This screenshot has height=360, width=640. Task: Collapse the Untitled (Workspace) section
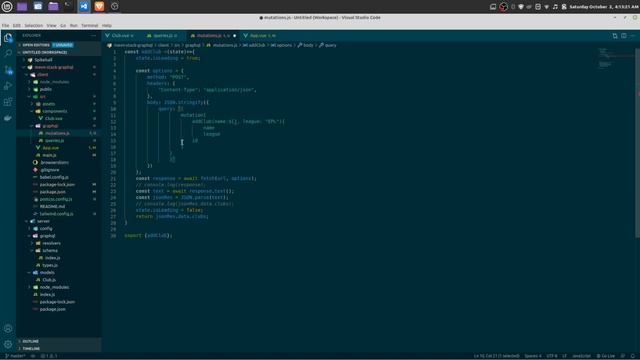pyautogui.click(x=59, y=52)
